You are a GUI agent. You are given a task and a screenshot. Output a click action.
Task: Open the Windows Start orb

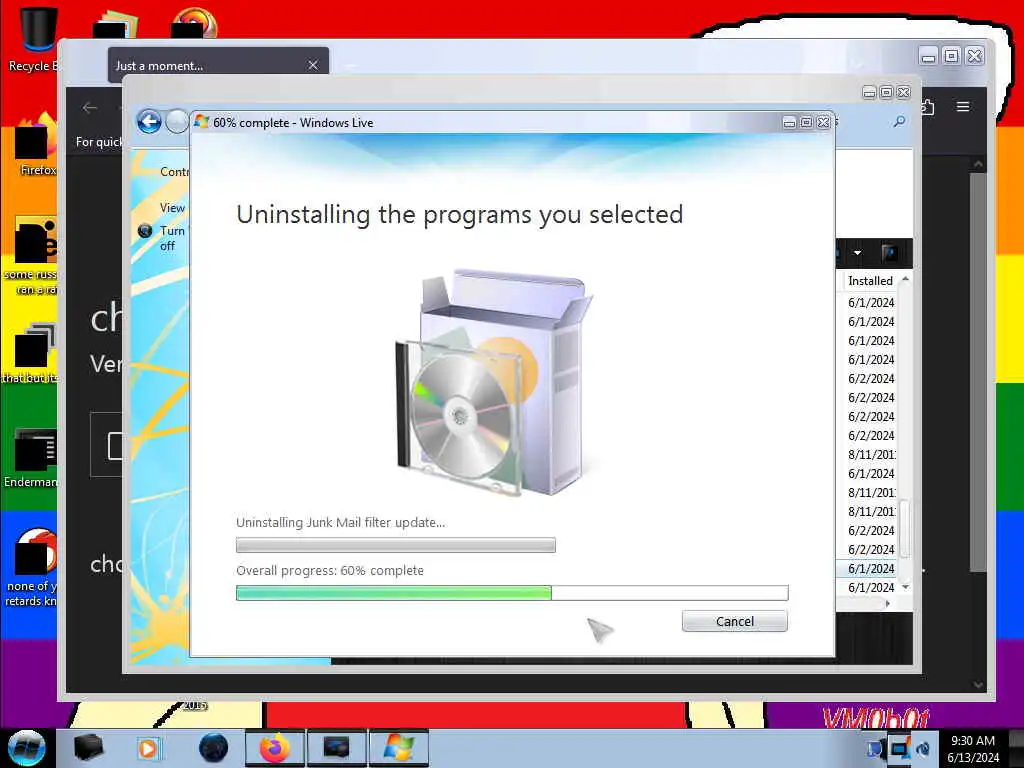coord(26,748)
